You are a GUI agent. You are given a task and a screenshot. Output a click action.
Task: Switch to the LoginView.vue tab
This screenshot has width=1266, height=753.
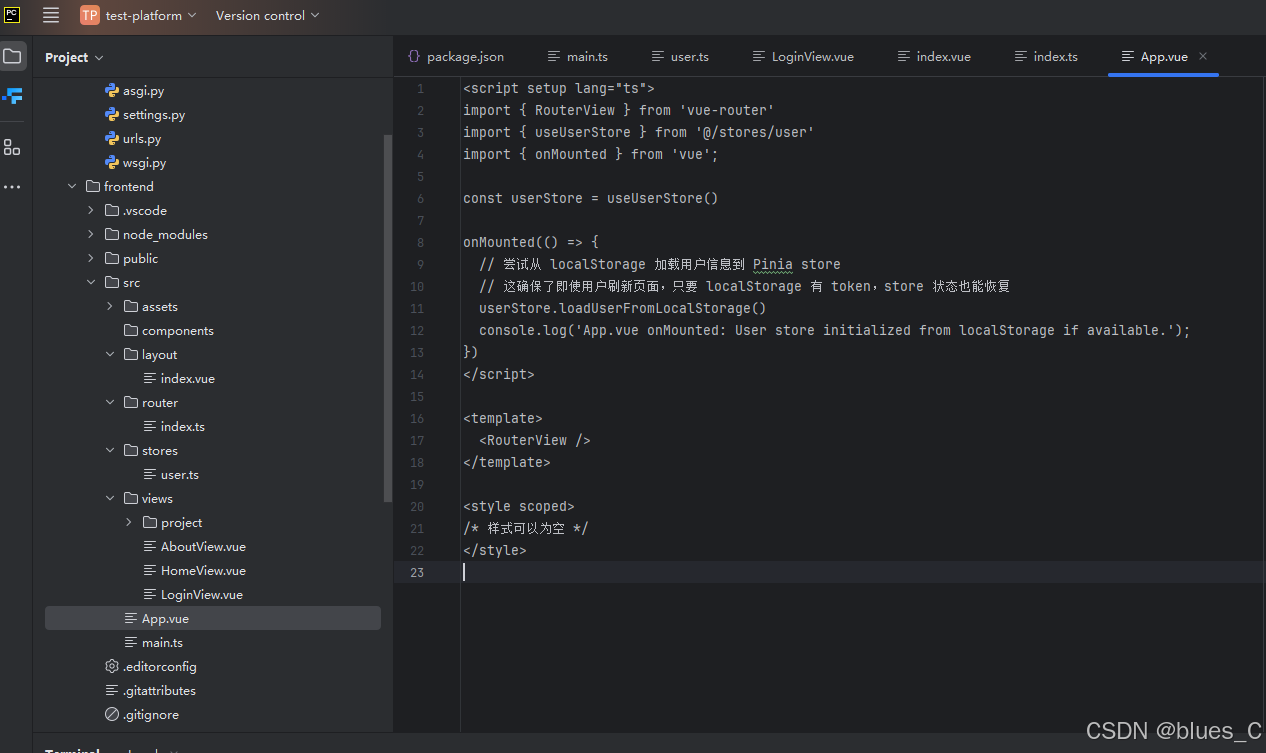[803, 57]
